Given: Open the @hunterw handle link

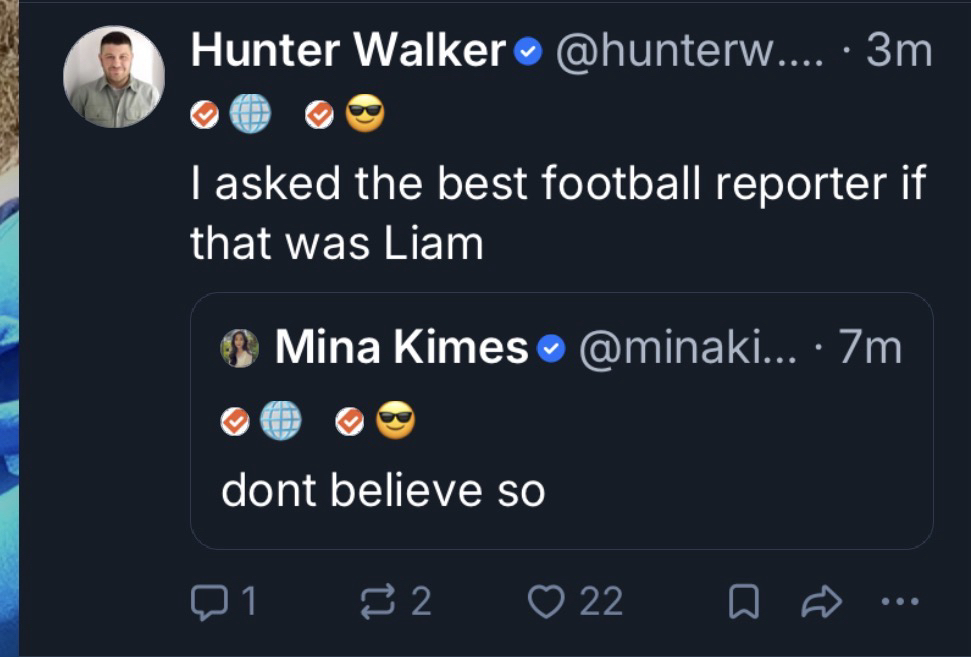Looking at the screenshot, I should [690, 50].
